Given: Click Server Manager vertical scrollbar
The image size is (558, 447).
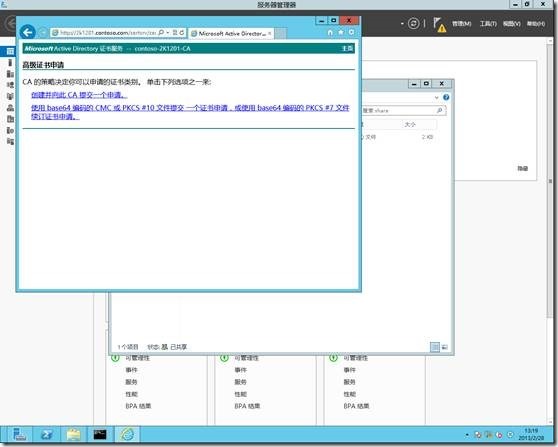Looking at the screenshot, I should click(550, 182).
